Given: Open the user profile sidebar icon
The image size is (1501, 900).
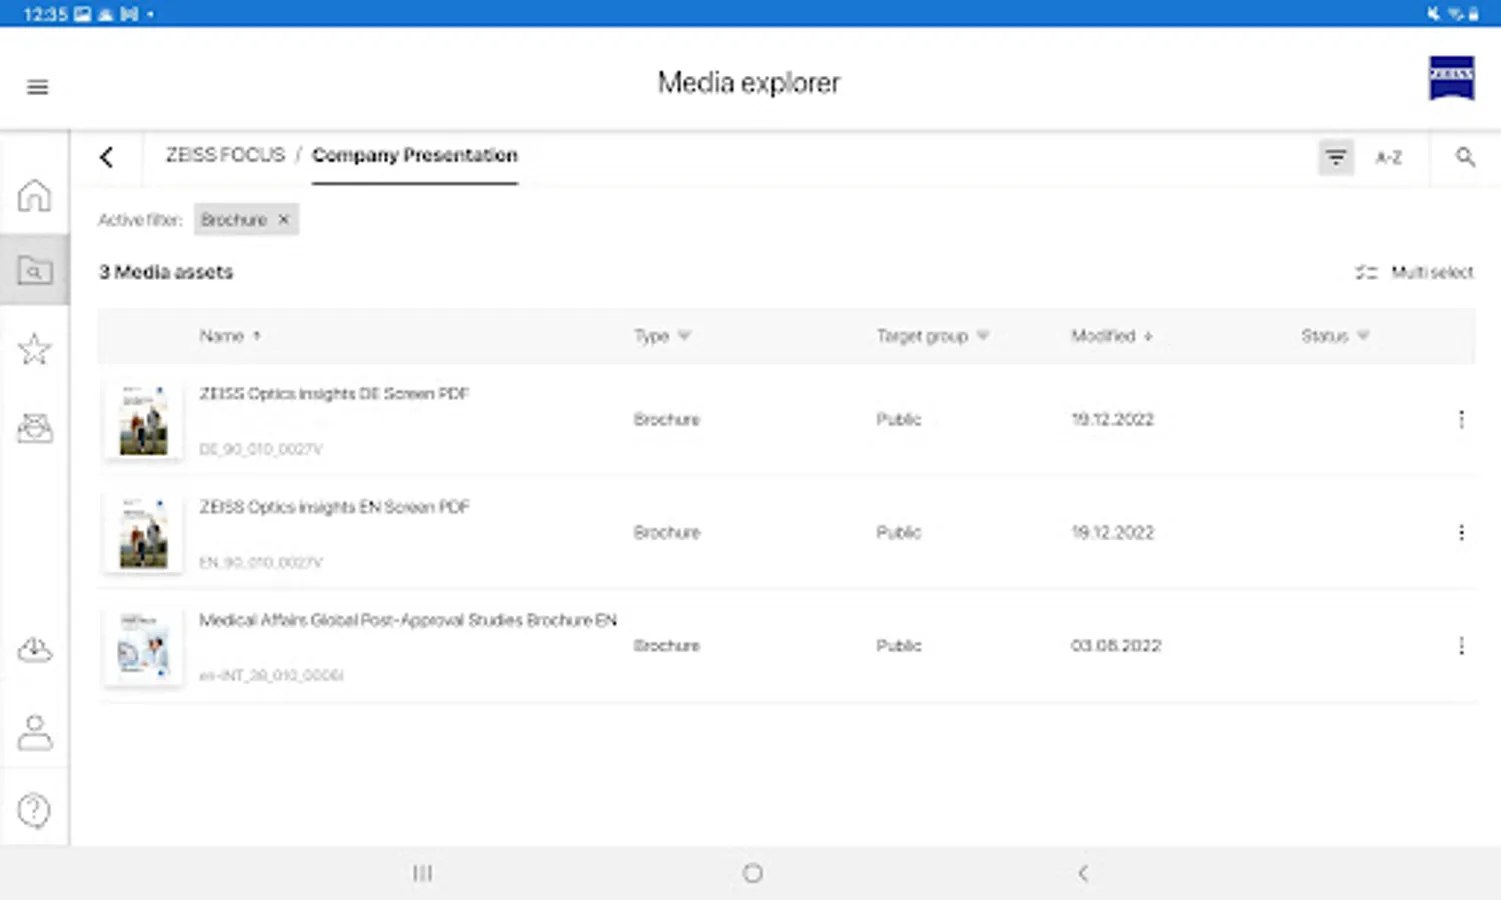Looking at the screenshot, I should coord(34,732).
